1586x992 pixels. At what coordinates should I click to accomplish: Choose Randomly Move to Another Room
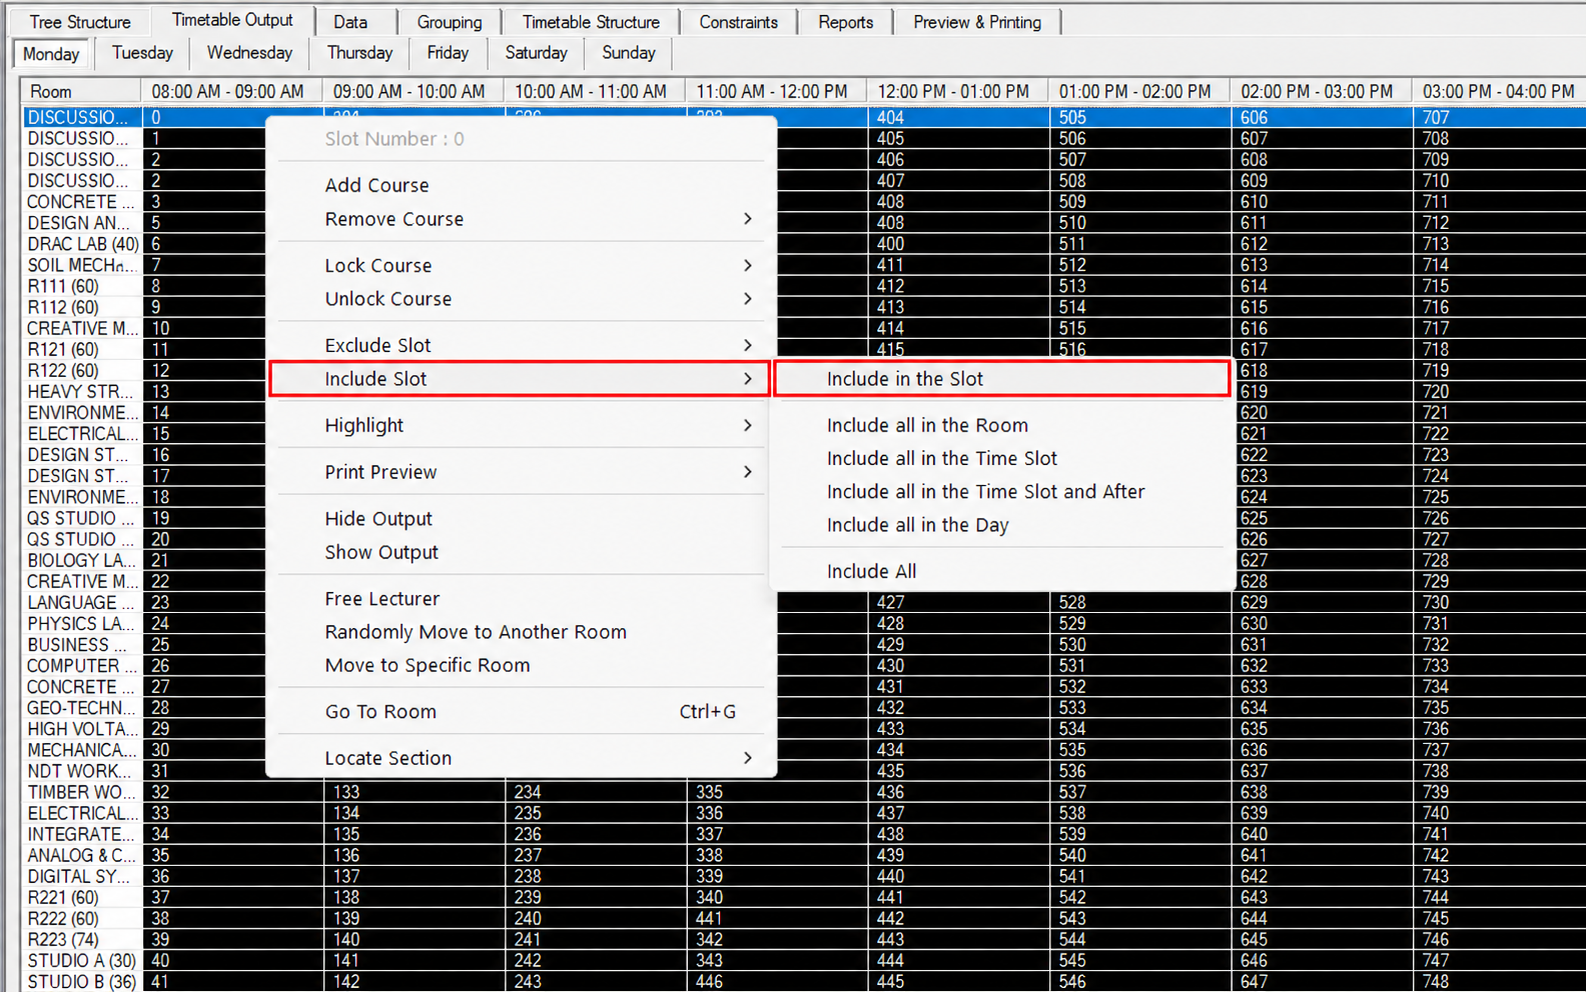coord(521,632)
